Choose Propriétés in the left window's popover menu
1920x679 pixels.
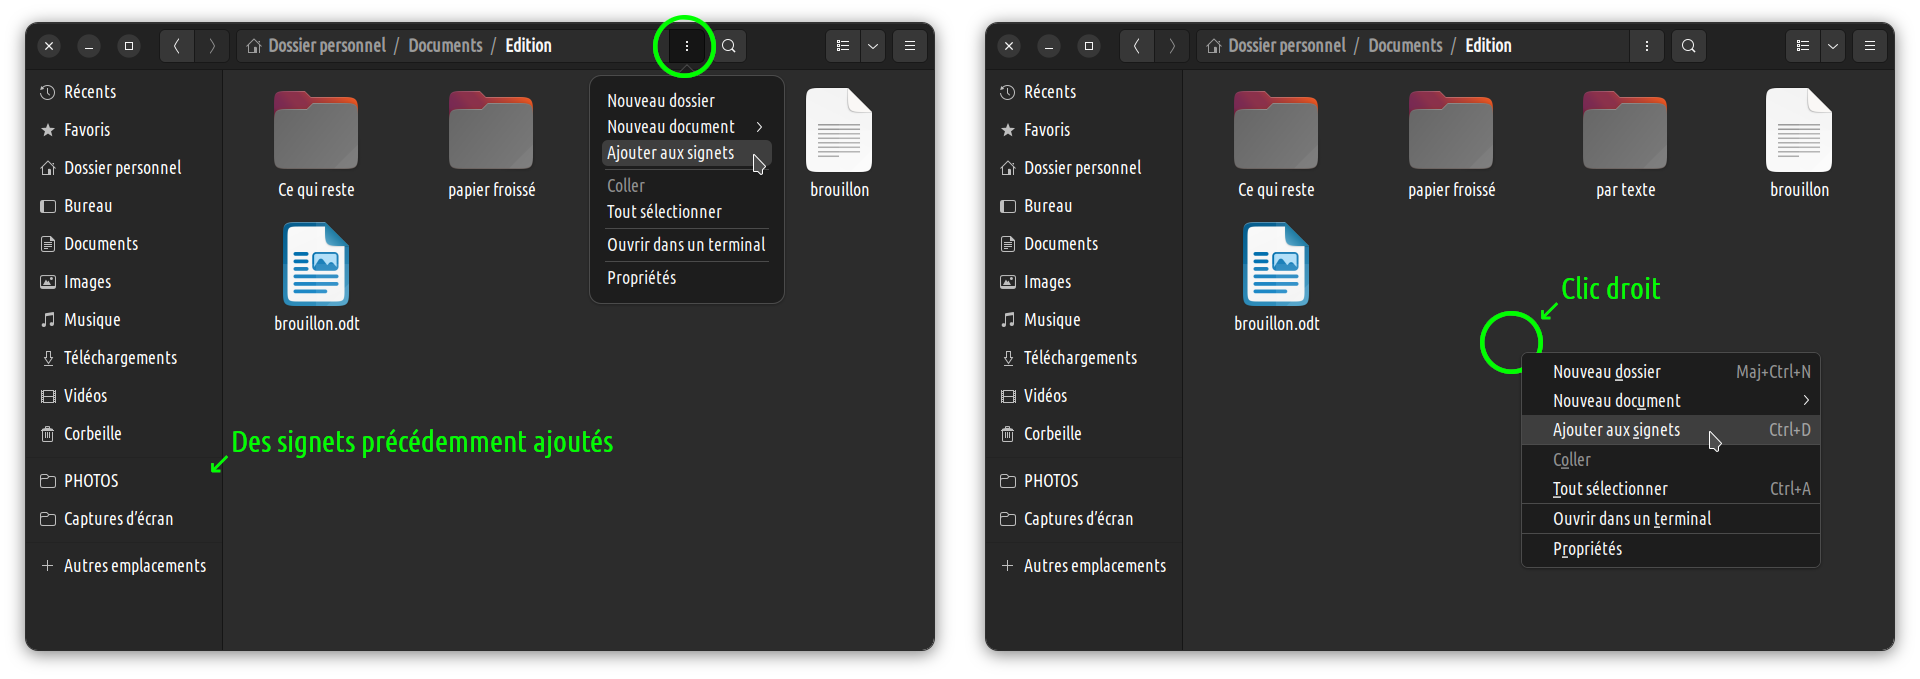(642, 278)
